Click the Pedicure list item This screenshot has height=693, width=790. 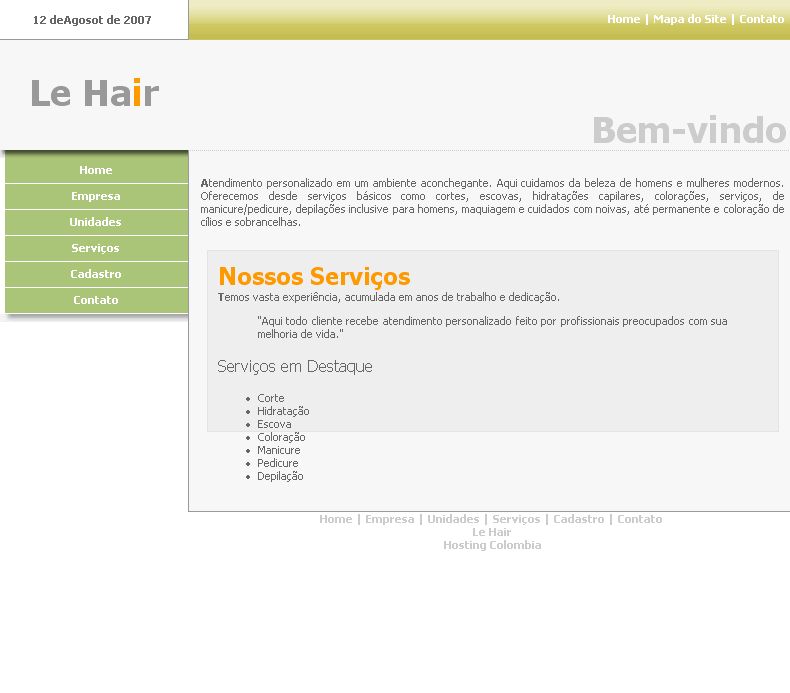(278, 463)
